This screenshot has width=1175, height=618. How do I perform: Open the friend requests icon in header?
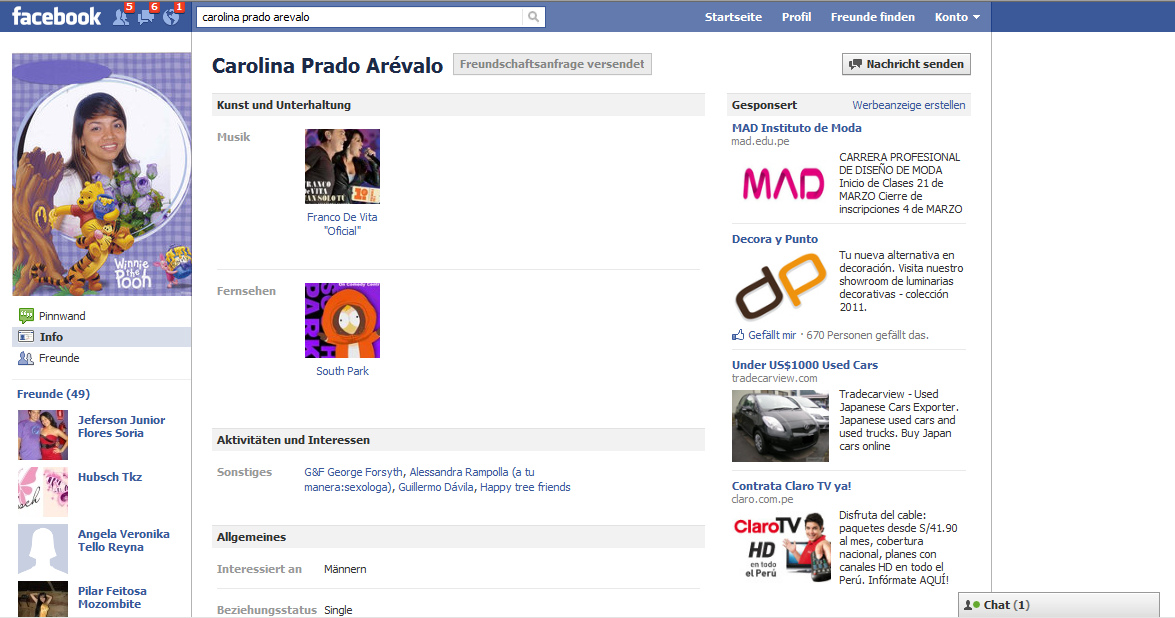[x=121, y=17]
